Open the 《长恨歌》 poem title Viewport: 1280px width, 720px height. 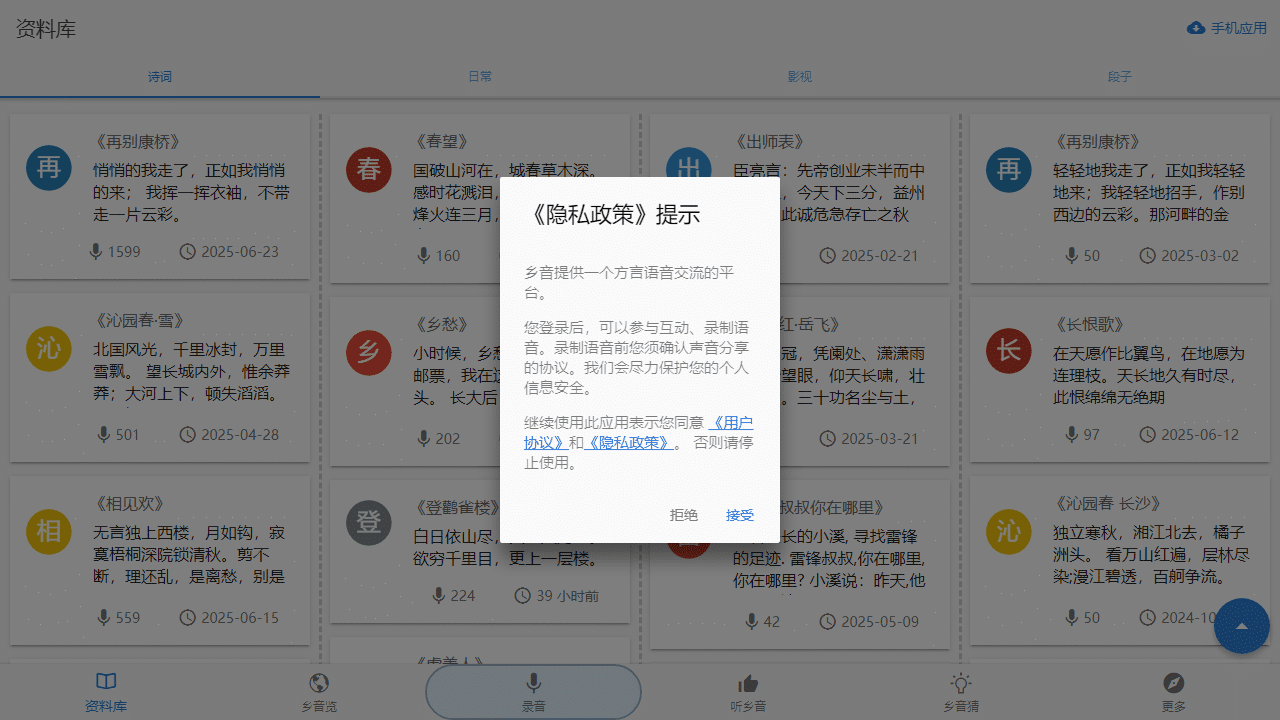[1089, 324]
